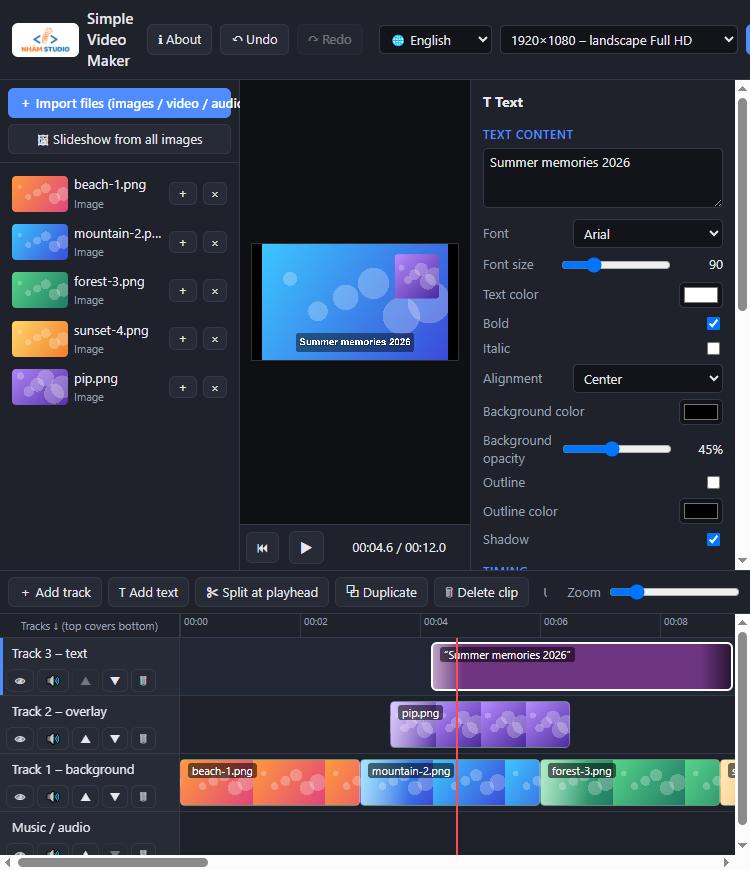This screenshot has height=870, width=750.
Task: Add pip.png to the timeline
Action: click(x=183, y=388)
